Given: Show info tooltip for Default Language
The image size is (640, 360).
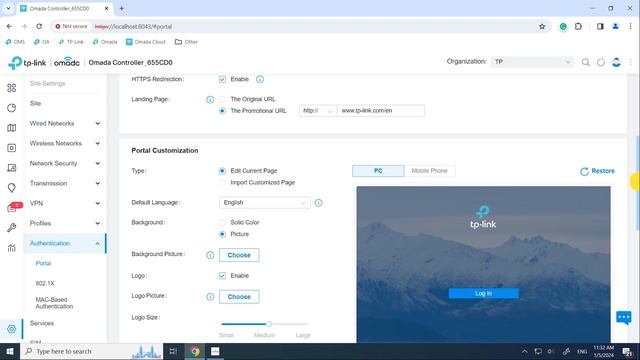Looking at the screenshot, I should [x=318, y=203].
